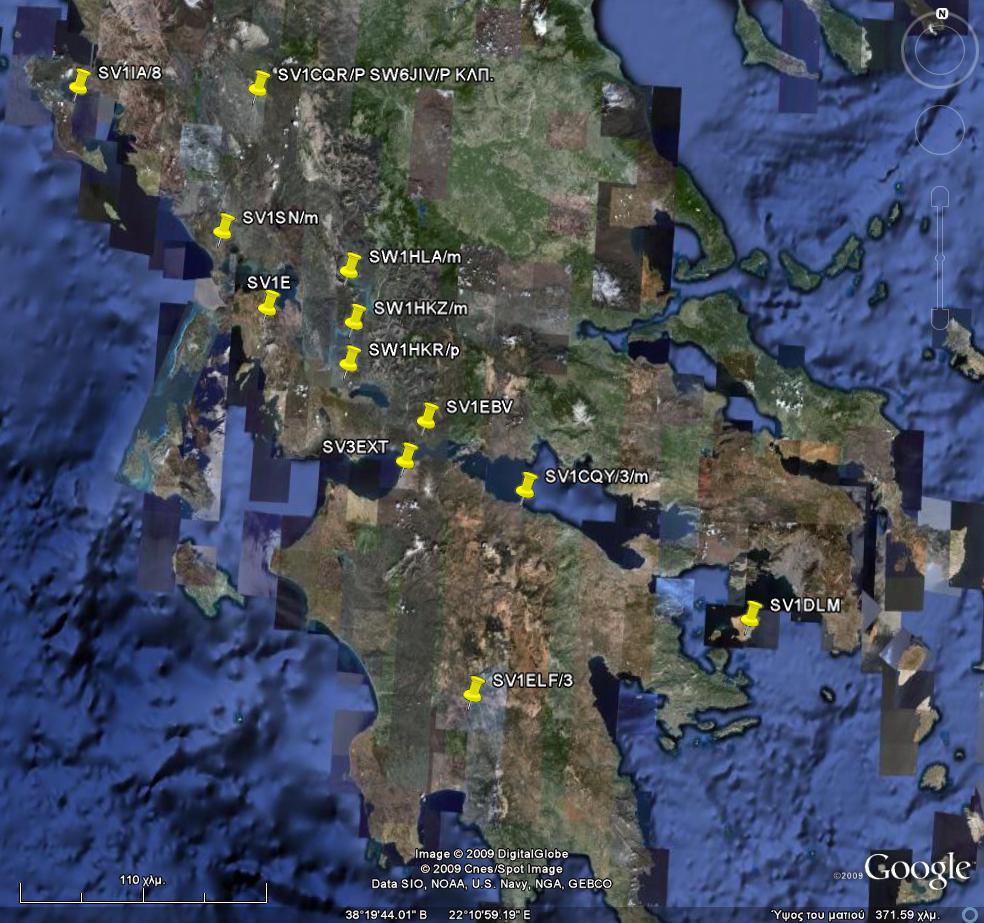Click the 'Ύψος του ματιού' status label
Image resolution: width=984 pixels, height=923 pixels.
[x=818, y=915]
